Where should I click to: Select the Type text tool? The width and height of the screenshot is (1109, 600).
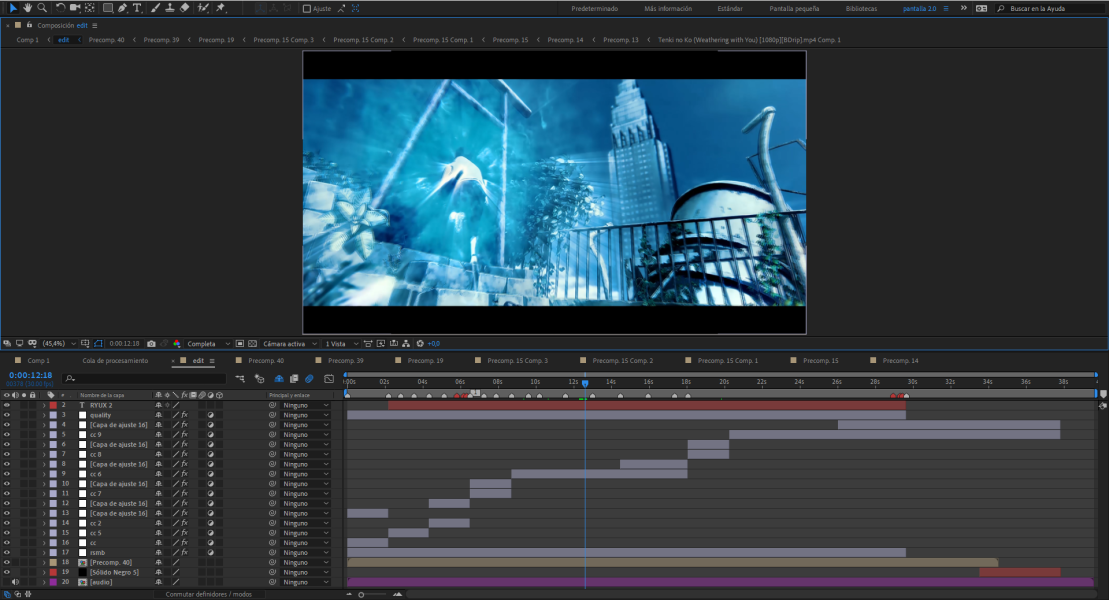point(137,8)
